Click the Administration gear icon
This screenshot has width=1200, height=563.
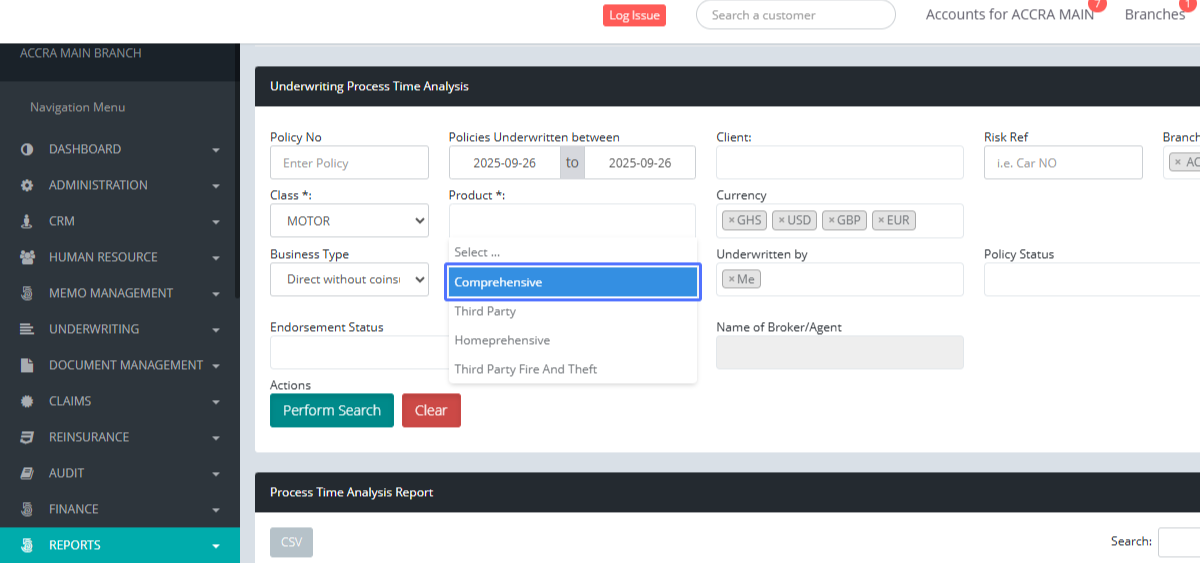(x=27, y=185)
